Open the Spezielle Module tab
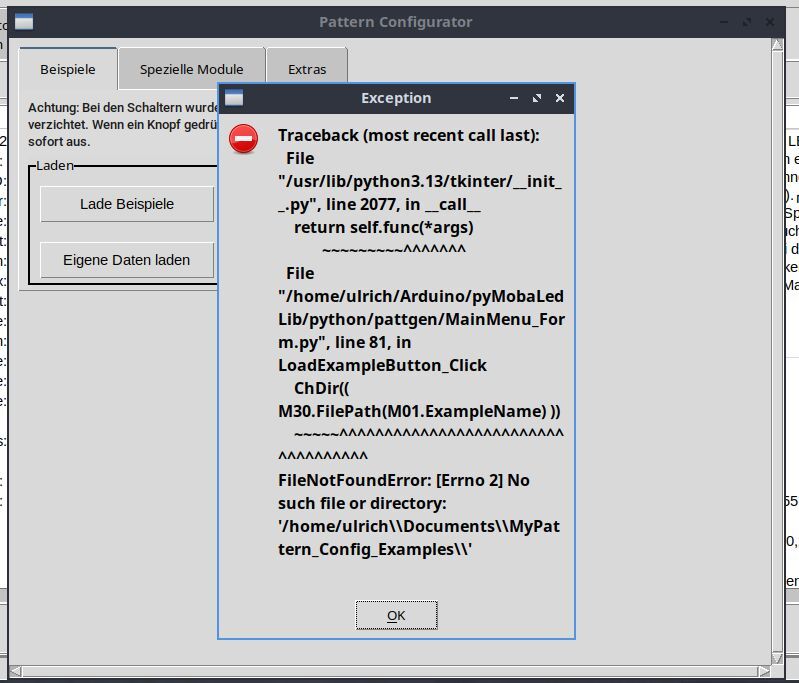The height and width of the screenshot is (683, 799). tap(191, 69)
